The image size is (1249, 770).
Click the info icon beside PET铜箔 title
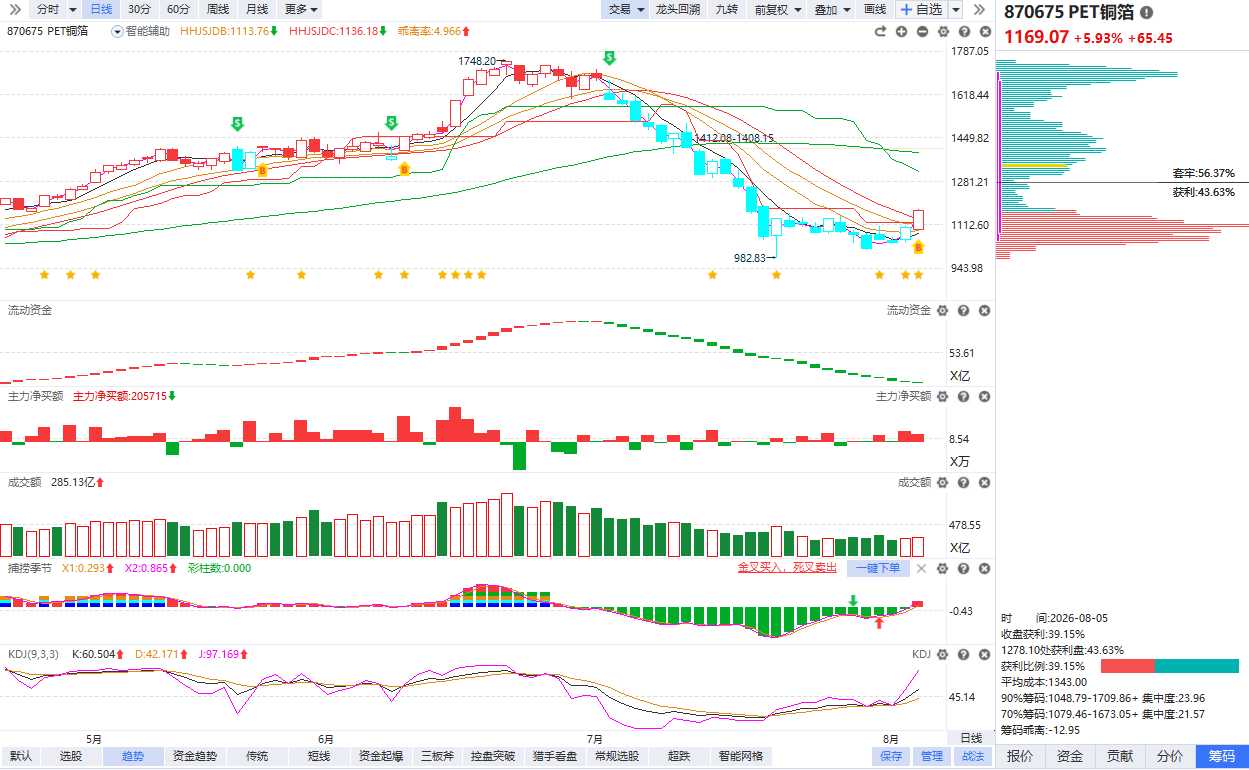pos(1146,13)
